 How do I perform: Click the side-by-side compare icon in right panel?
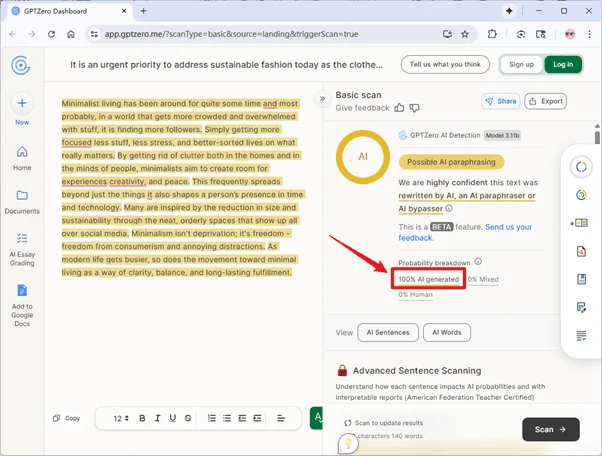coord(581,223)
